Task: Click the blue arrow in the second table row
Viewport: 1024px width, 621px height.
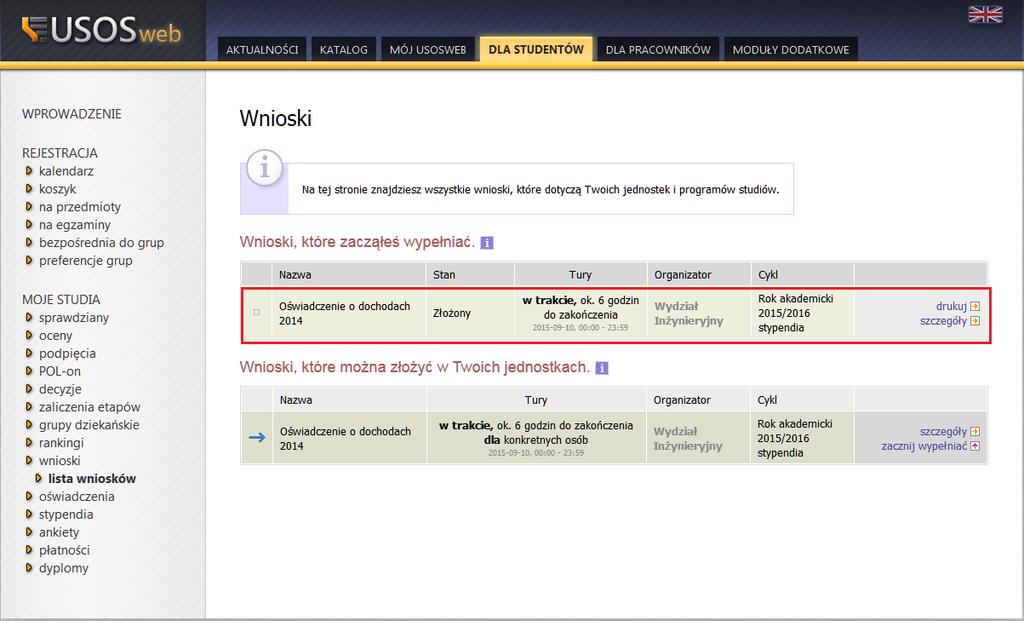Action: tap(257, 437)
